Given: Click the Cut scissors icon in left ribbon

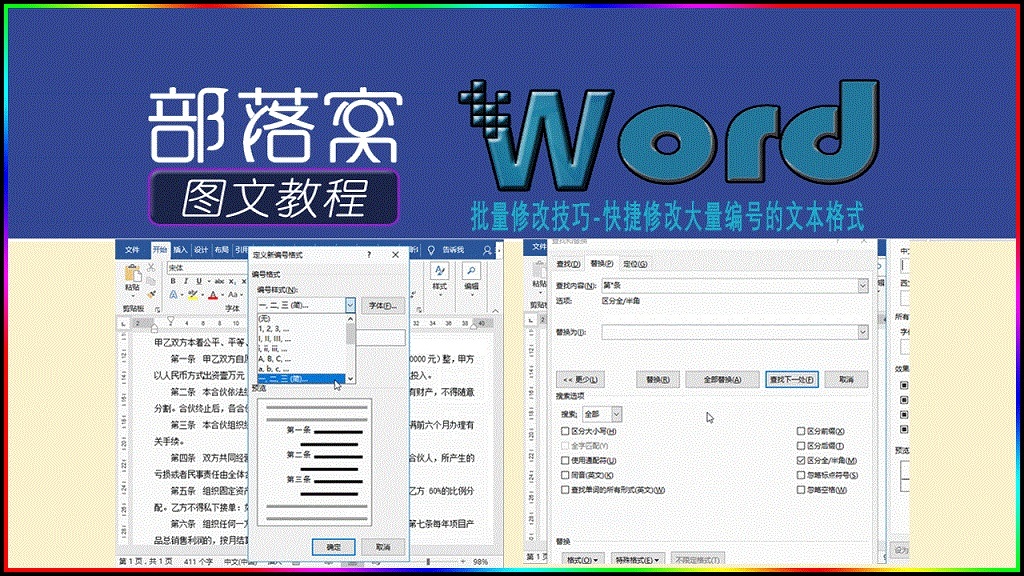Looking at the screenshot, I should 151,268.
